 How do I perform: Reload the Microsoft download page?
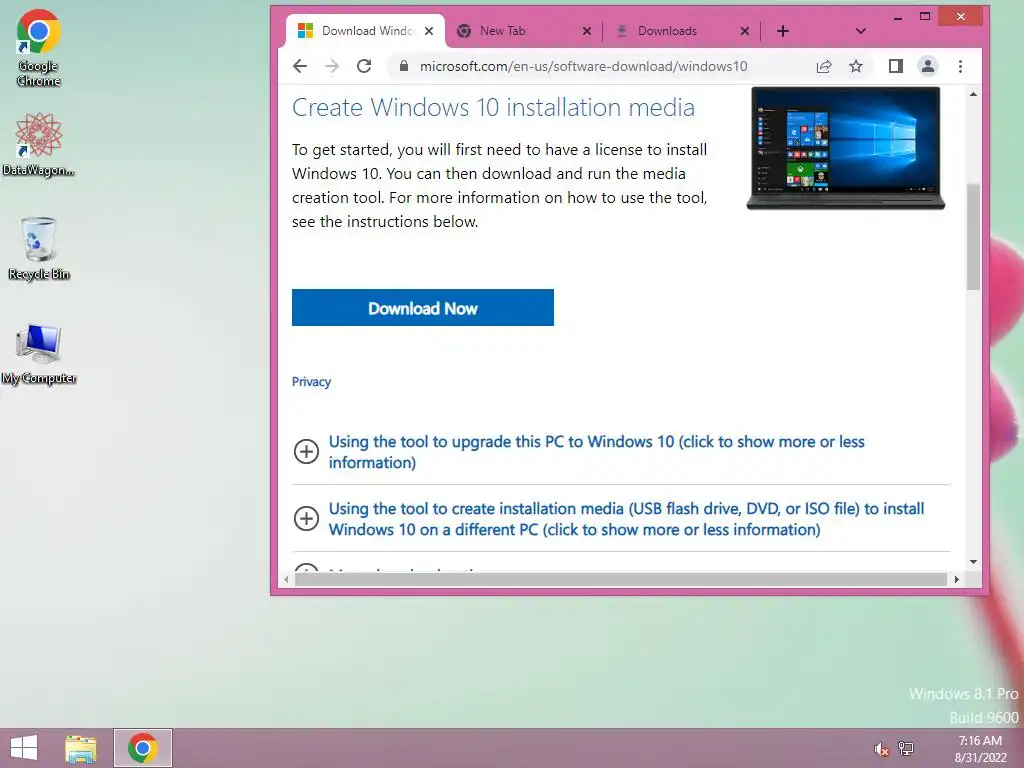click(x=364, y=66)
